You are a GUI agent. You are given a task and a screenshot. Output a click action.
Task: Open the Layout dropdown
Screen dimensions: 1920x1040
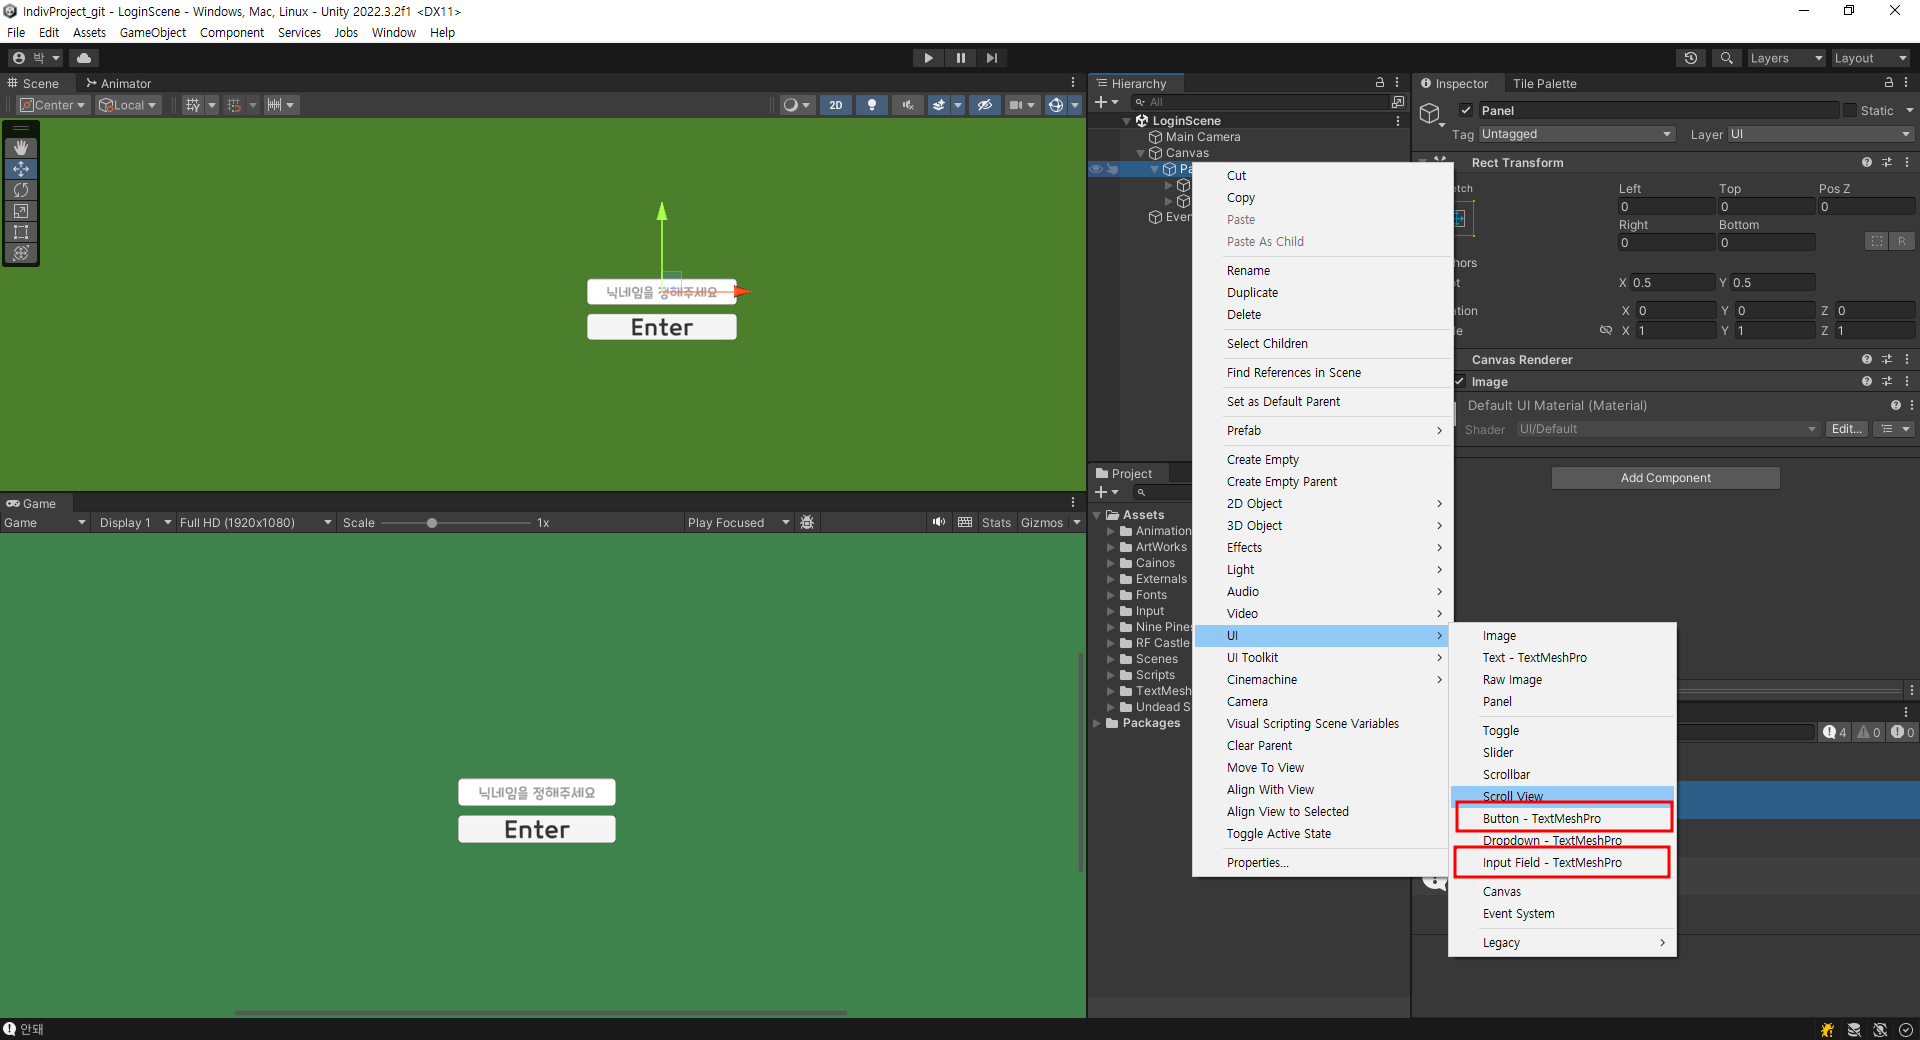point(1870,58)
